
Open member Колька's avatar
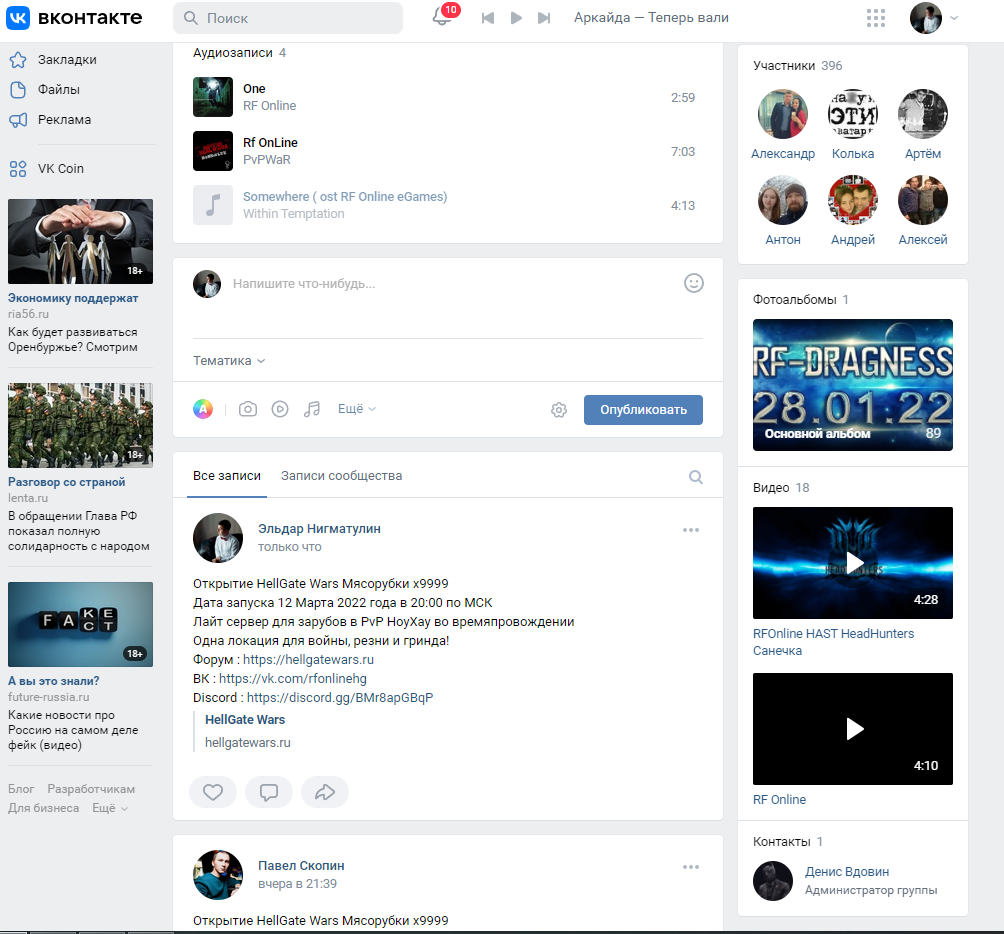(x=852, y=114)
